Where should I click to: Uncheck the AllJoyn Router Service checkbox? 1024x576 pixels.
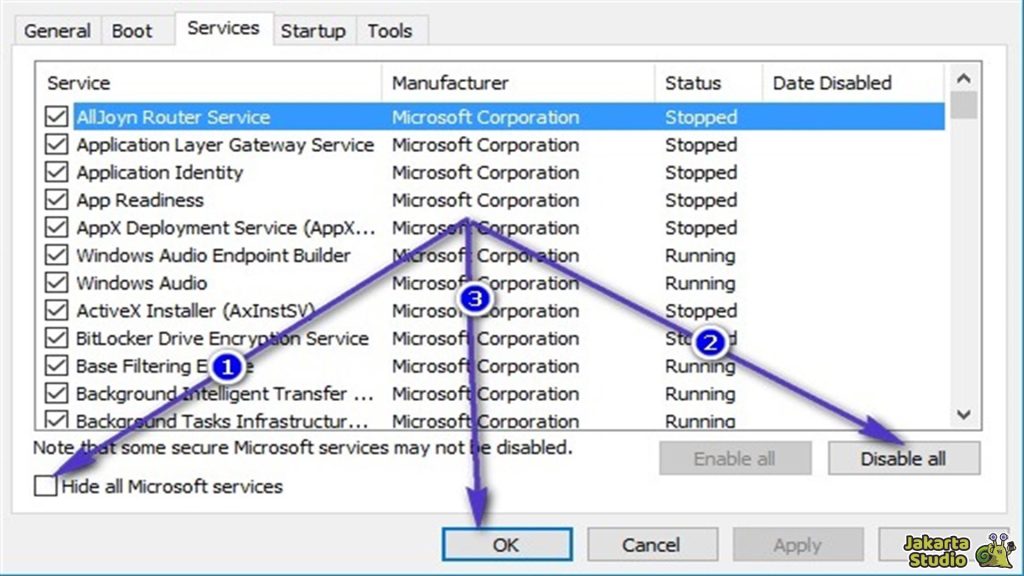58,117
